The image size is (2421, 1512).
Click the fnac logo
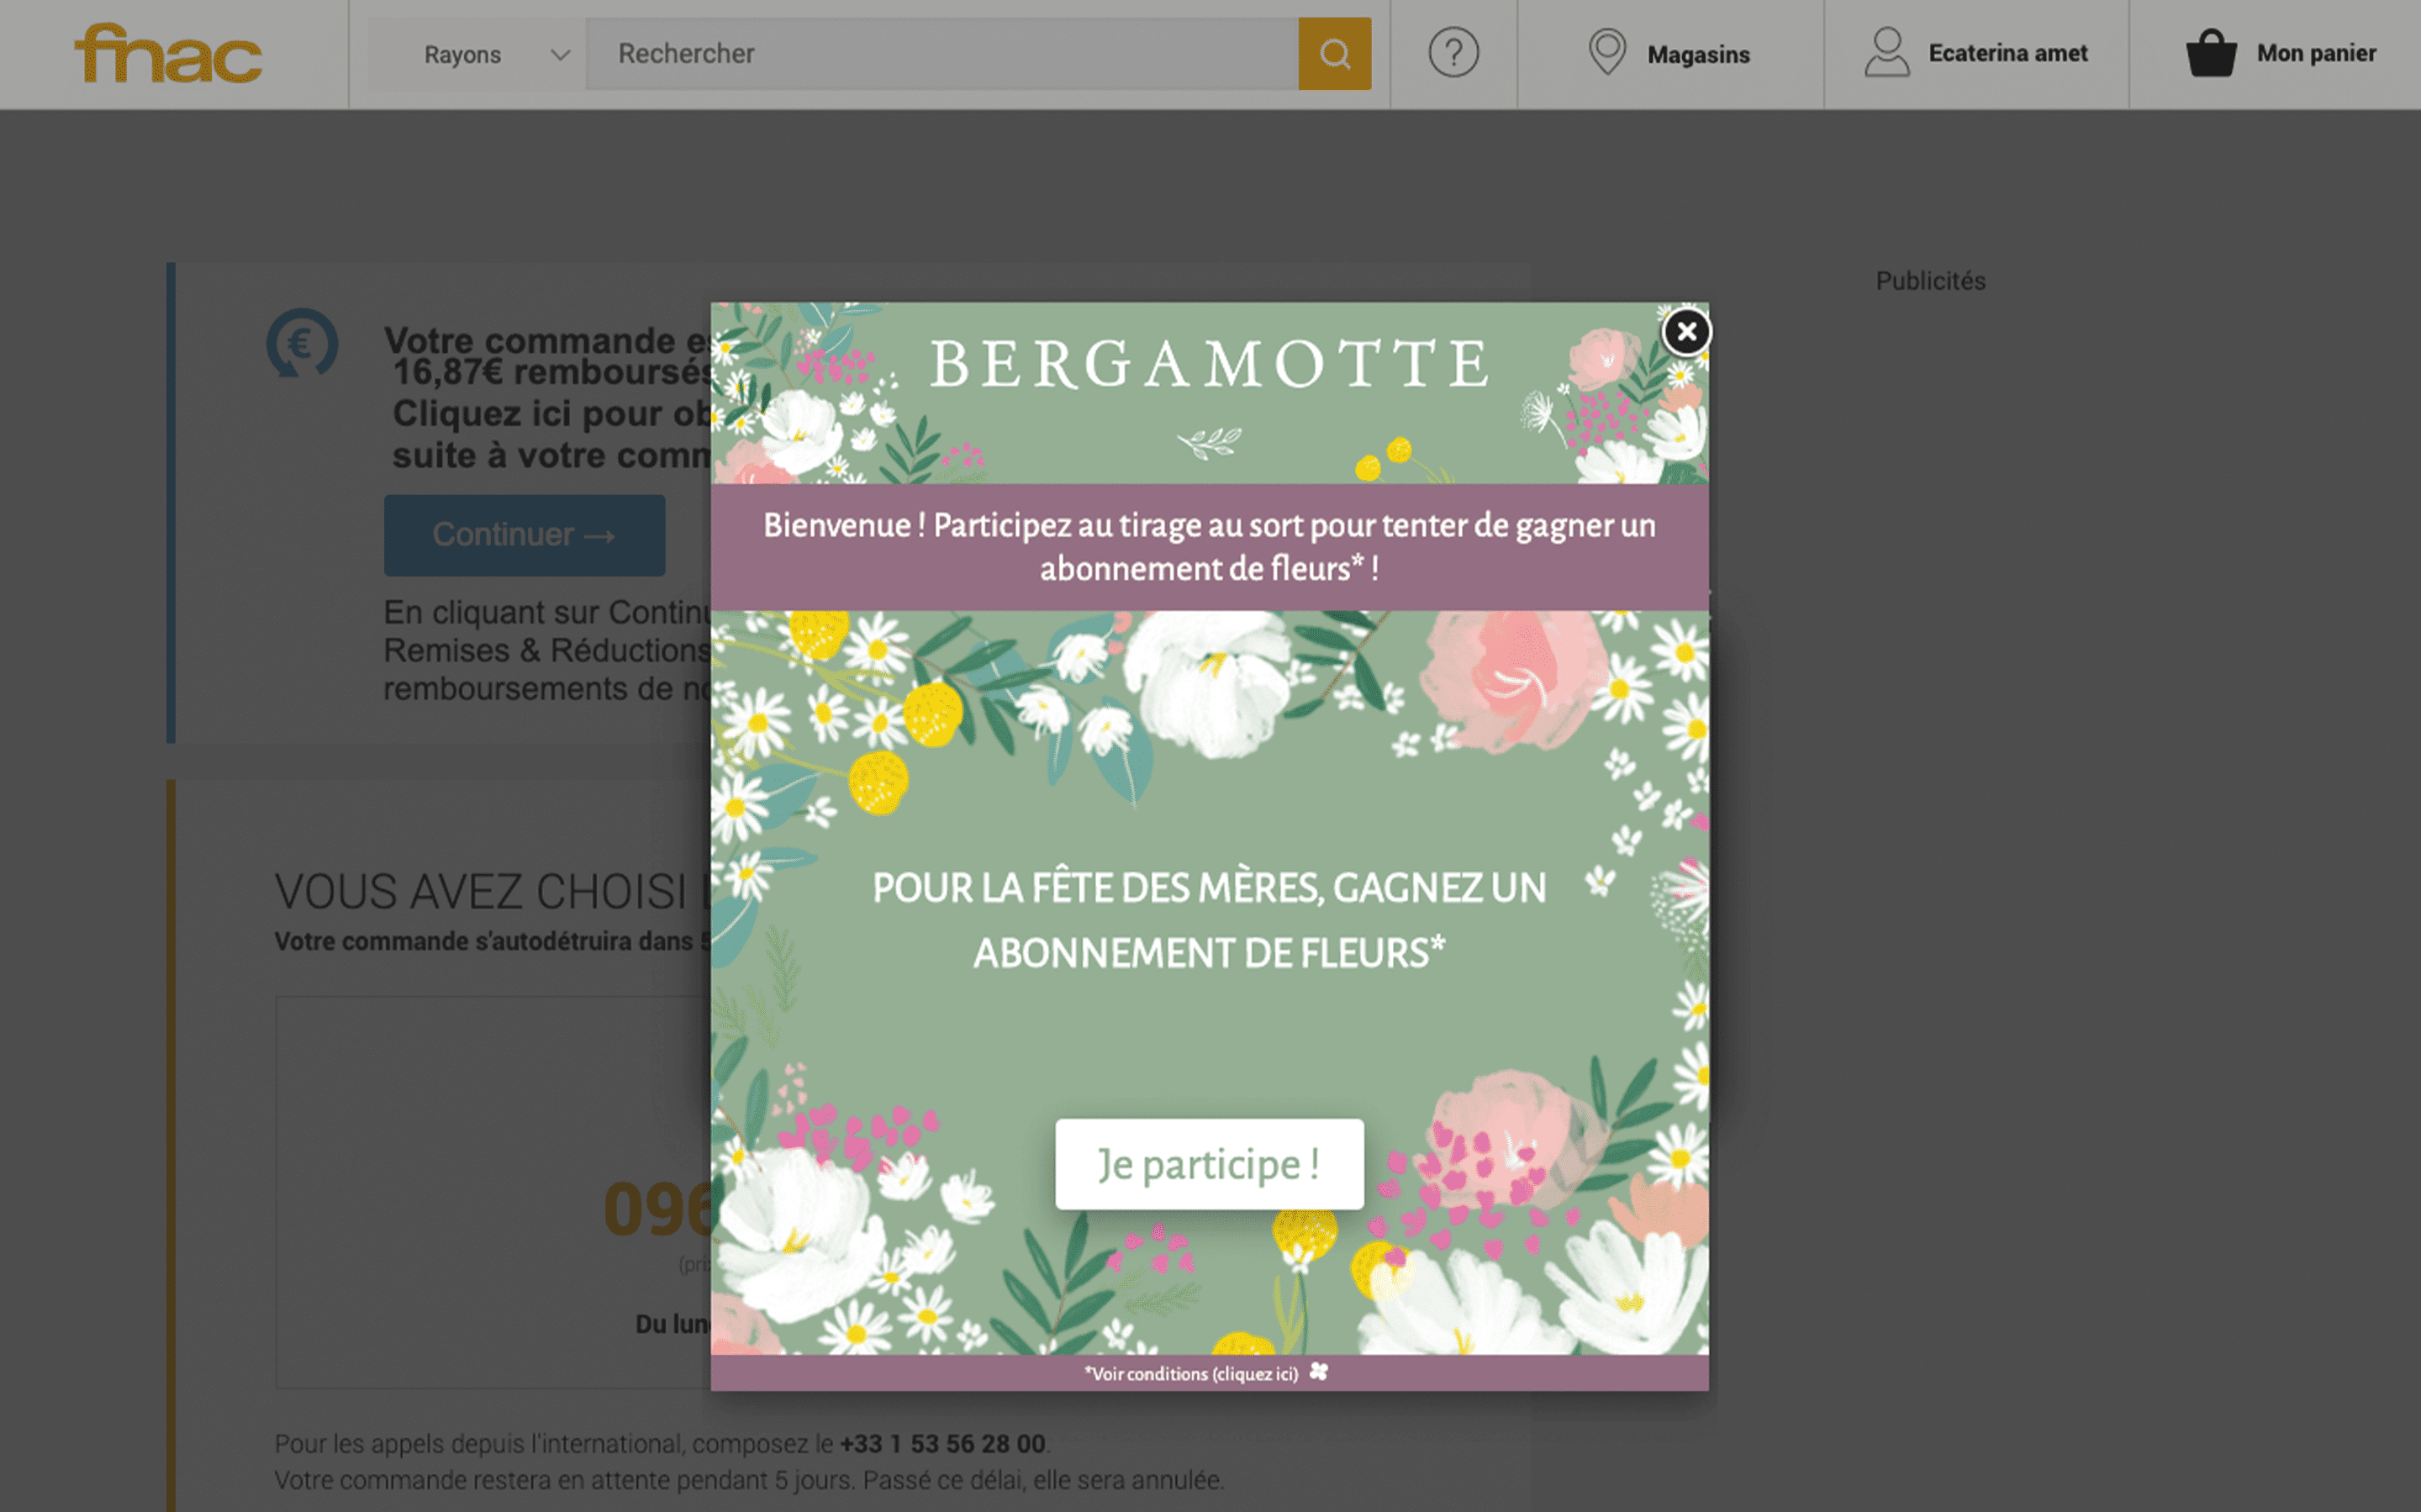coord(168,54)
